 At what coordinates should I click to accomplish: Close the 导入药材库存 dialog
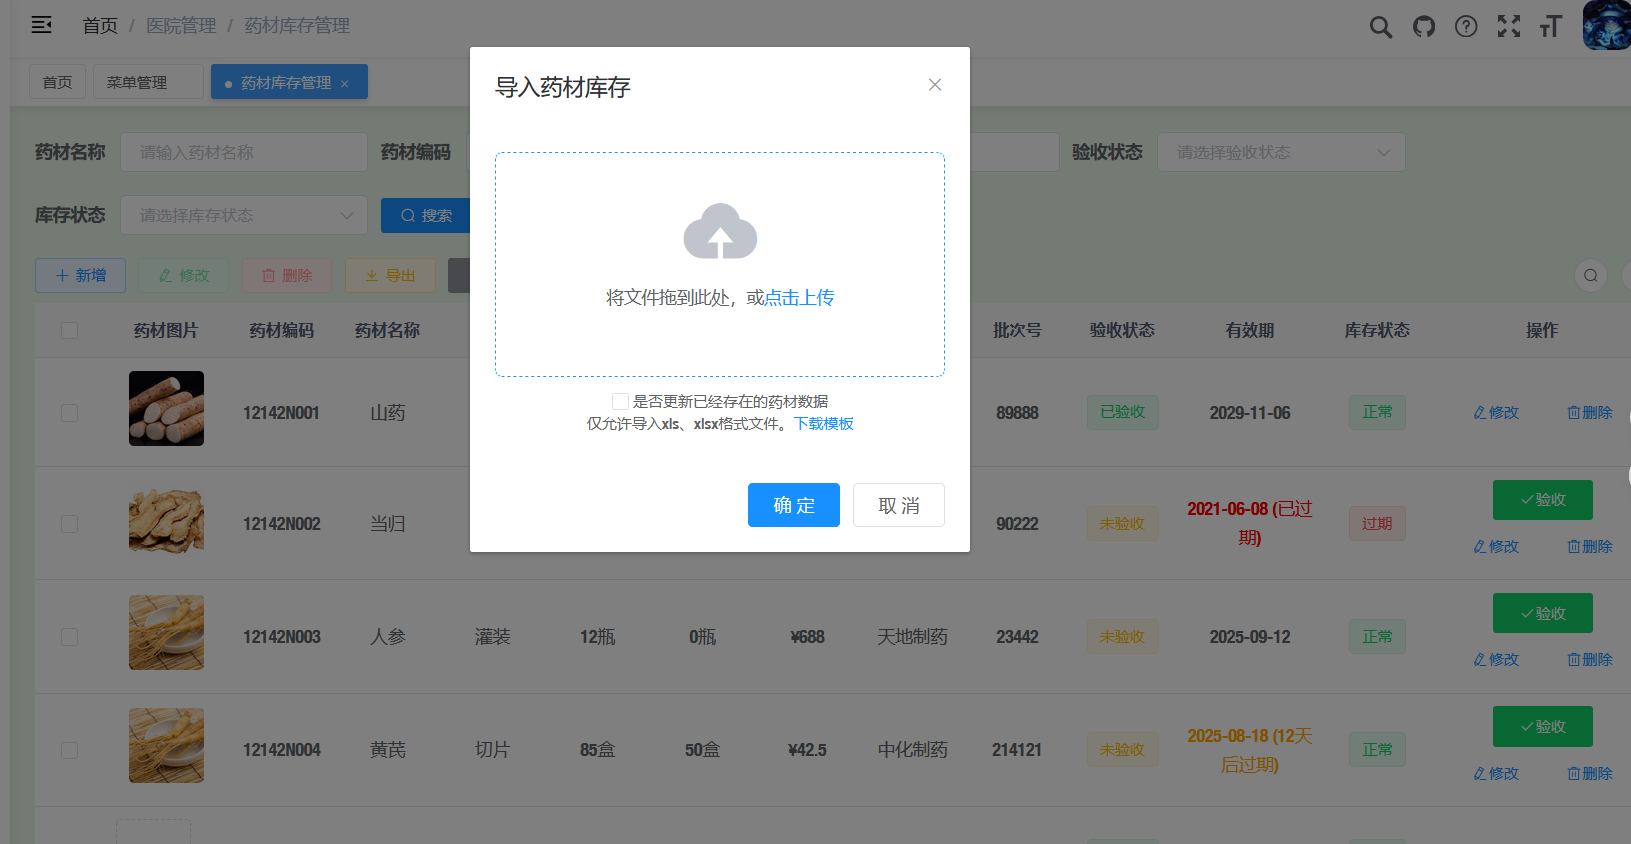point(934,85)
